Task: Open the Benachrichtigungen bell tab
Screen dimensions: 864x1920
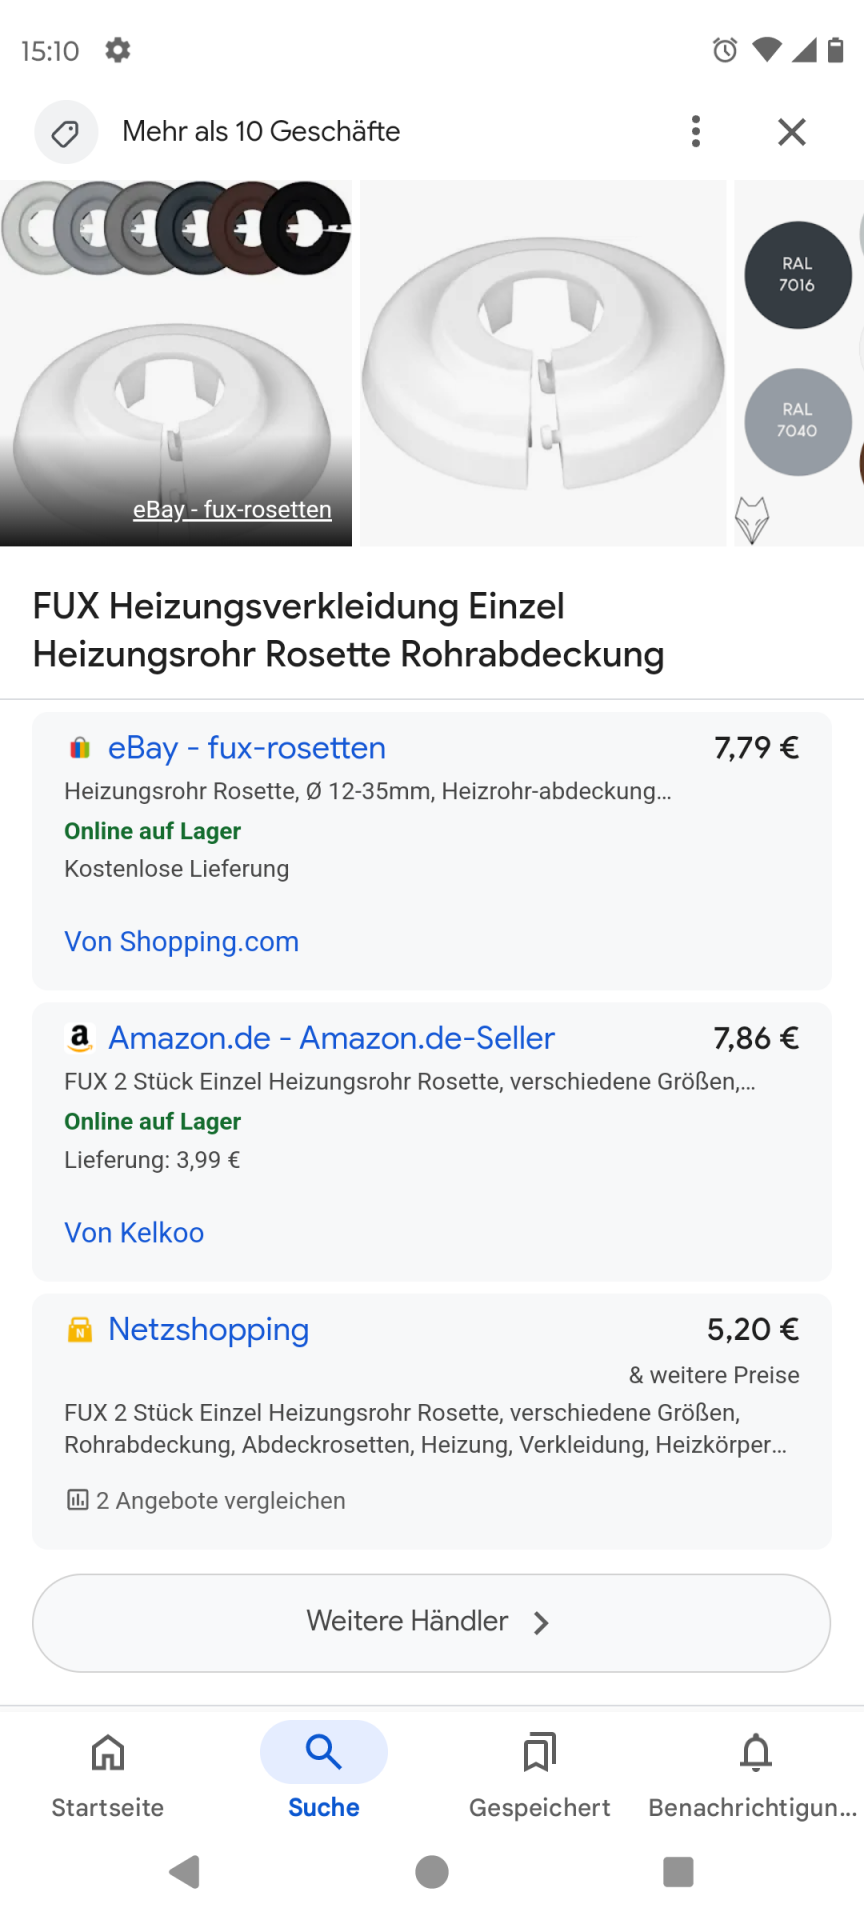Action: [x=756, y=1752]
